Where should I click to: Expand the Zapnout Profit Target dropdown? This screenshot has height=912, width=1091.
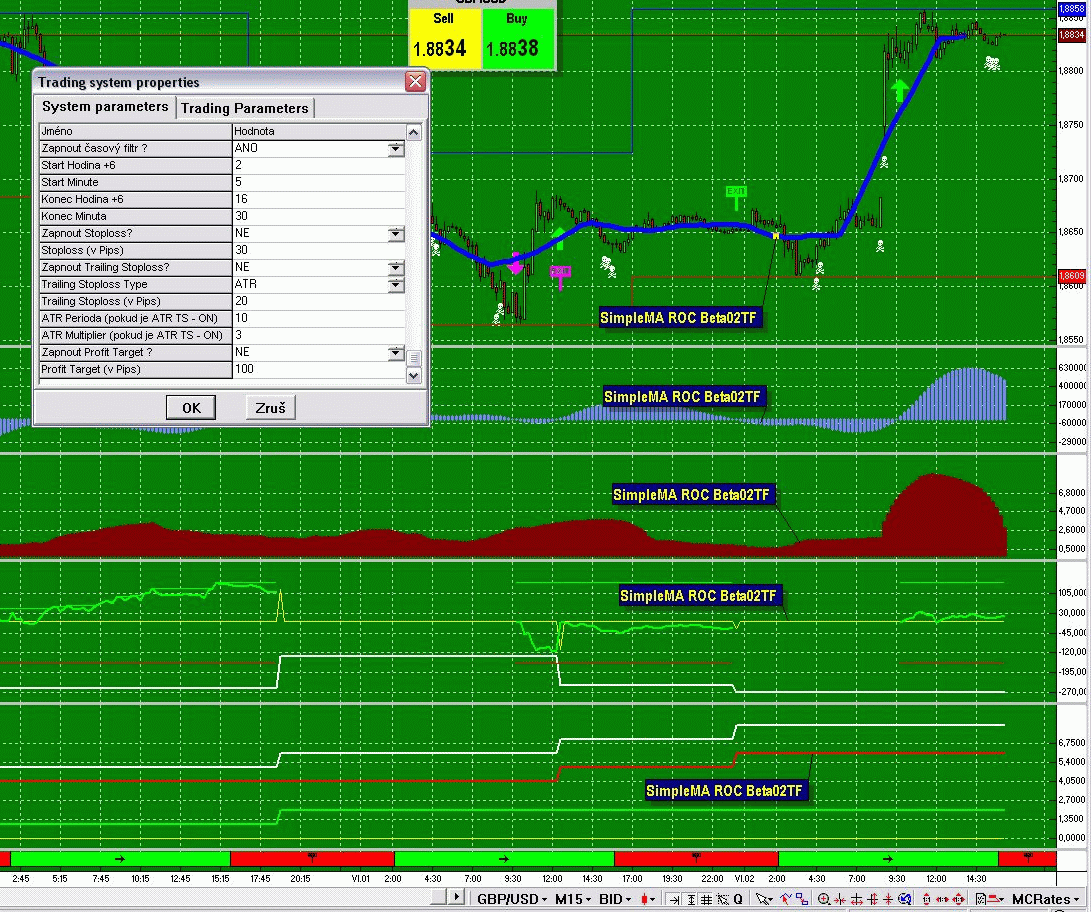(395, 352)
